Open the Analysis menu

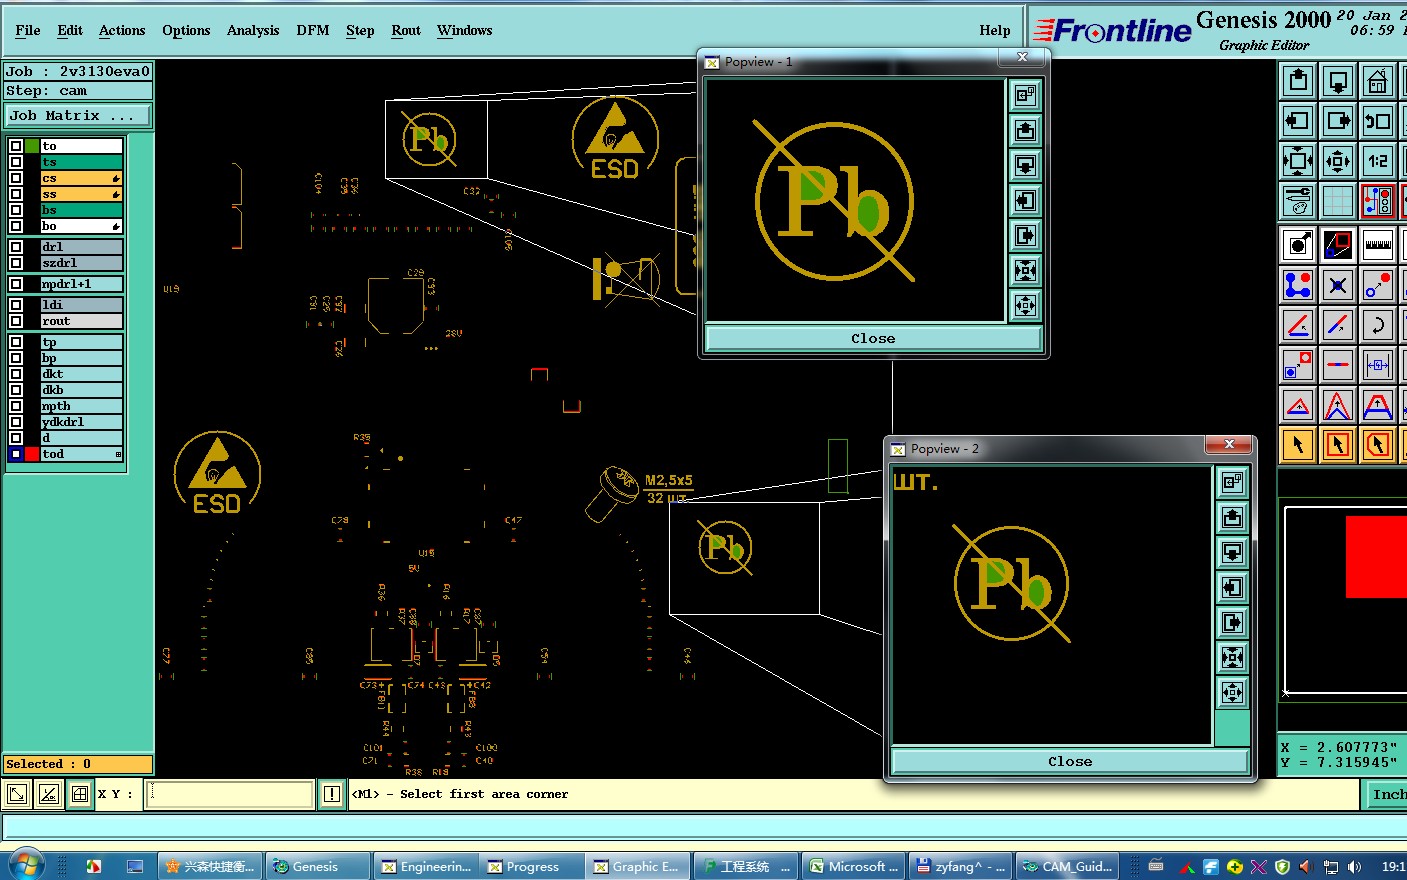point(253,30)
